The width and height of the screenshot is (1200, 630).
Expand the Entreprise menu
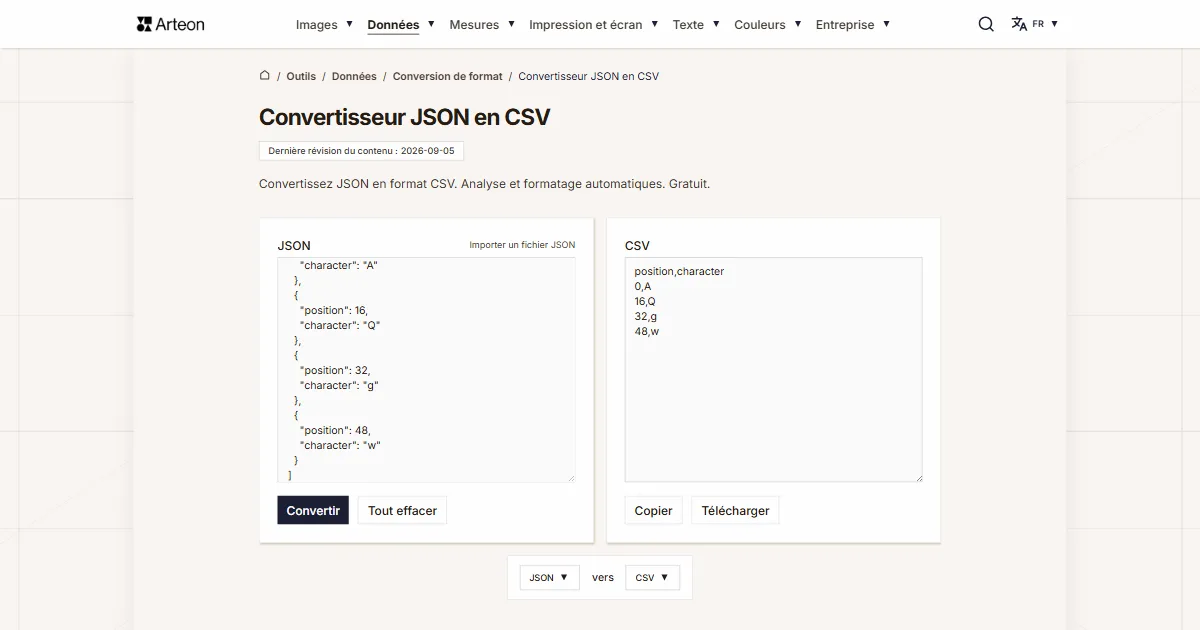[853, 24]
